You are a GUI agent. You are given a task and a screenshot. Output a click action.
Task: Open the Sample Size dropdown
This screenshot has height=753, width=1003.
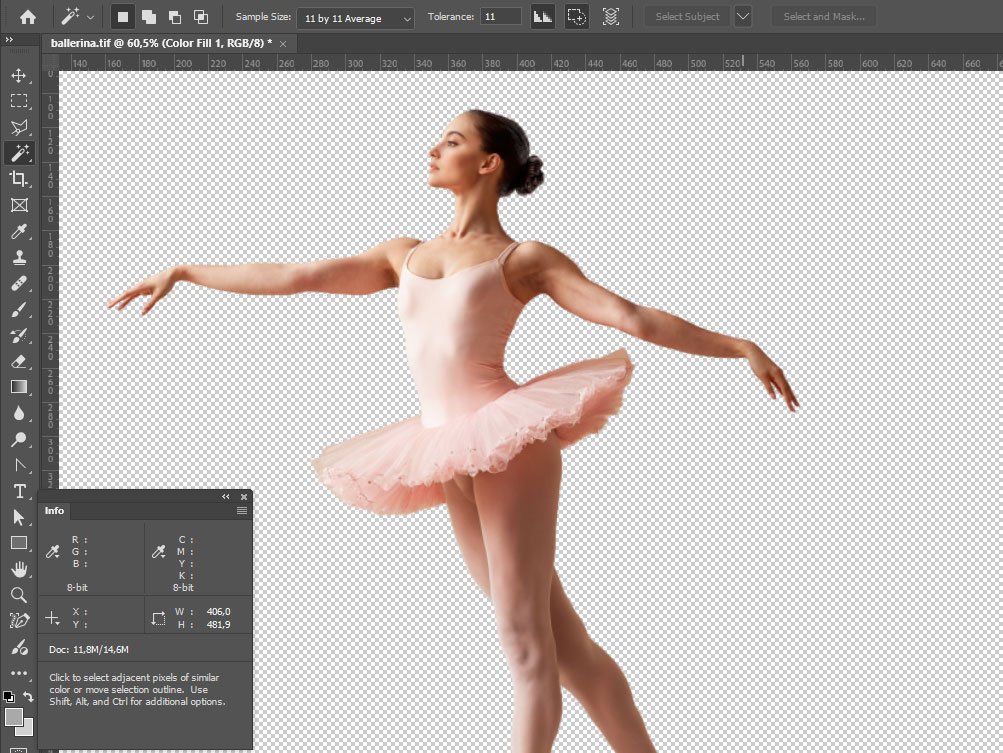355,18
